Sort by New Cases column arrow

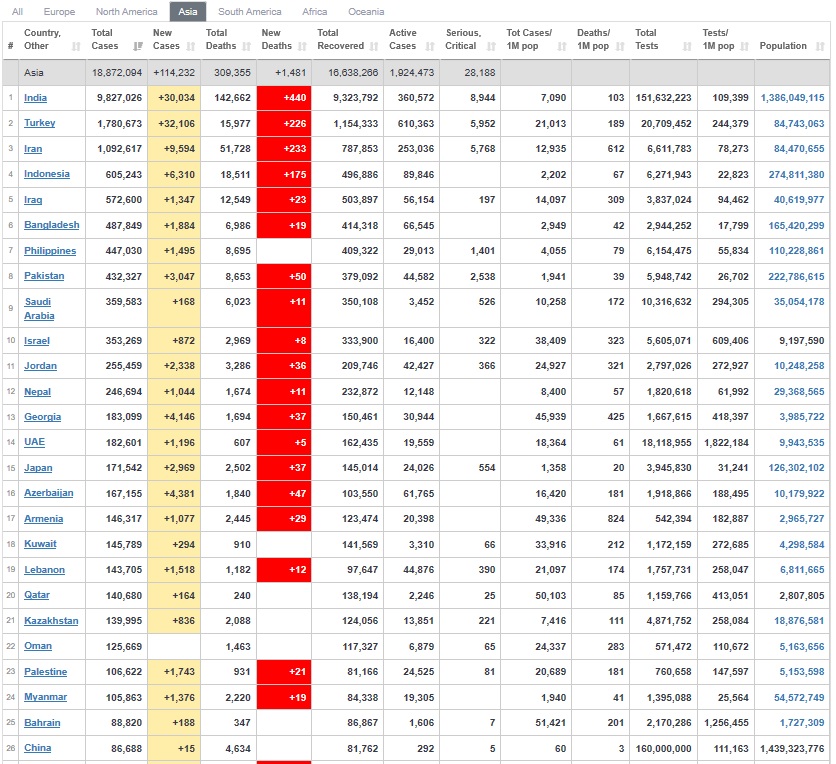(191, 46)
